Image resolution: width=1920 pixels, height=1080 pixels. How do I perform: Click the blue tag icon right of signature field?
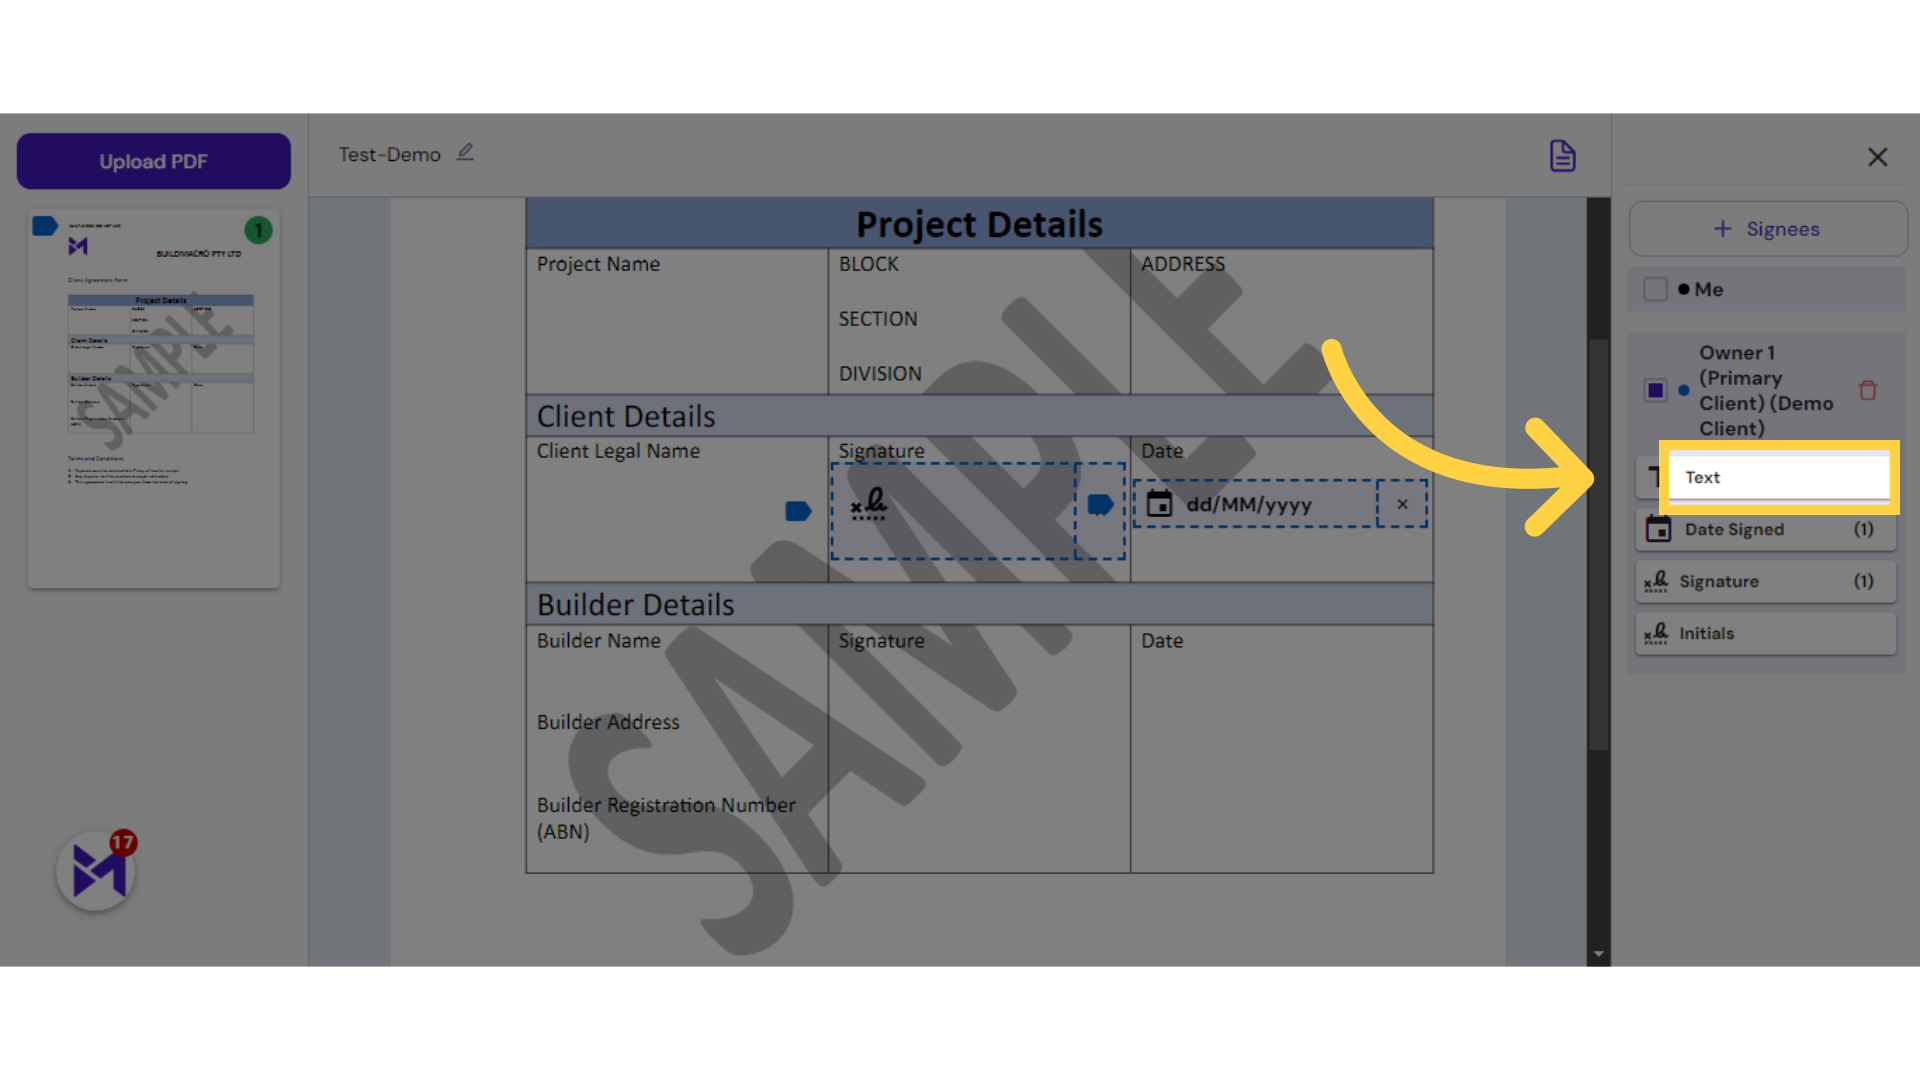(x=1098, y=504)
